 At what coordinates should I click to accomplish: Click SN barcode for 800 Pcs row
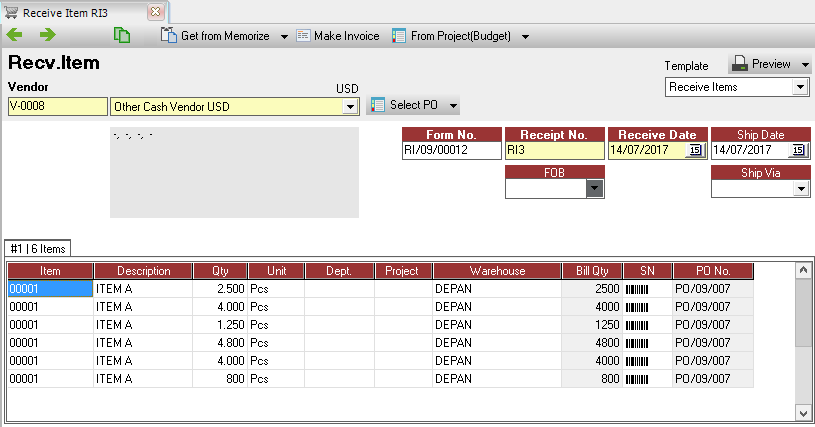[x=637, y=380]
